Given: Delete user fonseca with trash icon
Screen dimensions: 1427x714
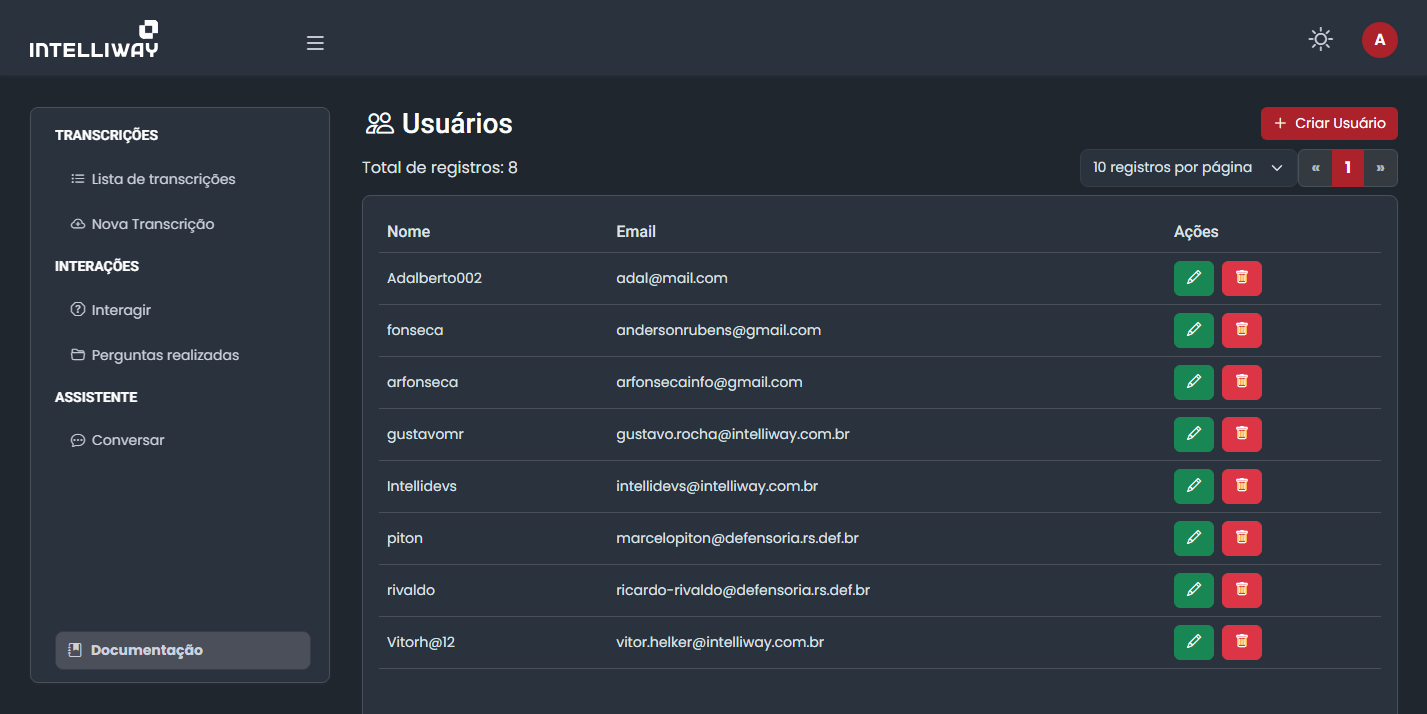Looking at the screenshot, I should pos(1241,330).
